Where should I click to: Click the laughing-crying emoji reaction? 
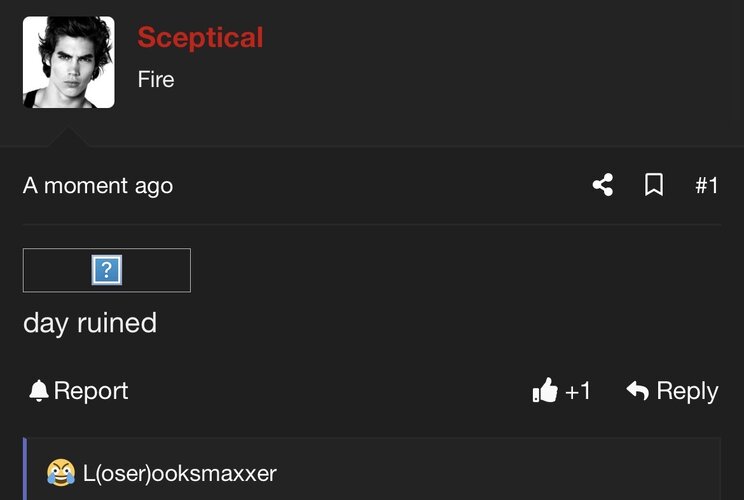[x=61, y=472]
